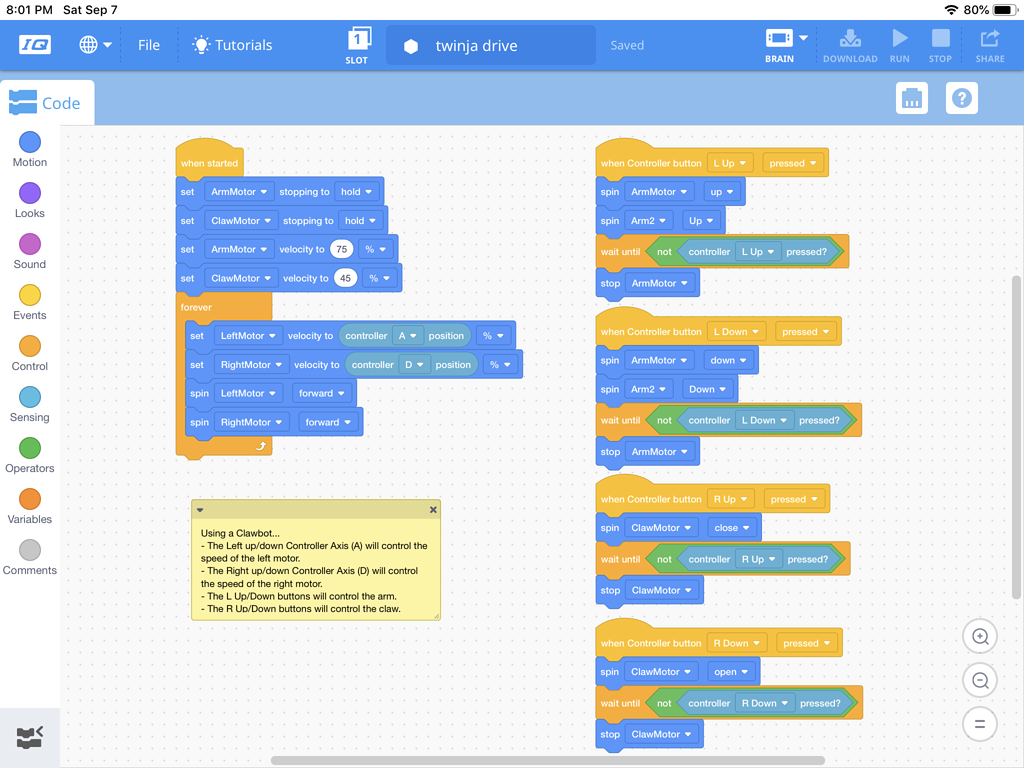Image resolution: width=1024 pixels, height=768 pixels.
Task: Click the zoom in magnifier icon
Action: (x=980, y=637)
